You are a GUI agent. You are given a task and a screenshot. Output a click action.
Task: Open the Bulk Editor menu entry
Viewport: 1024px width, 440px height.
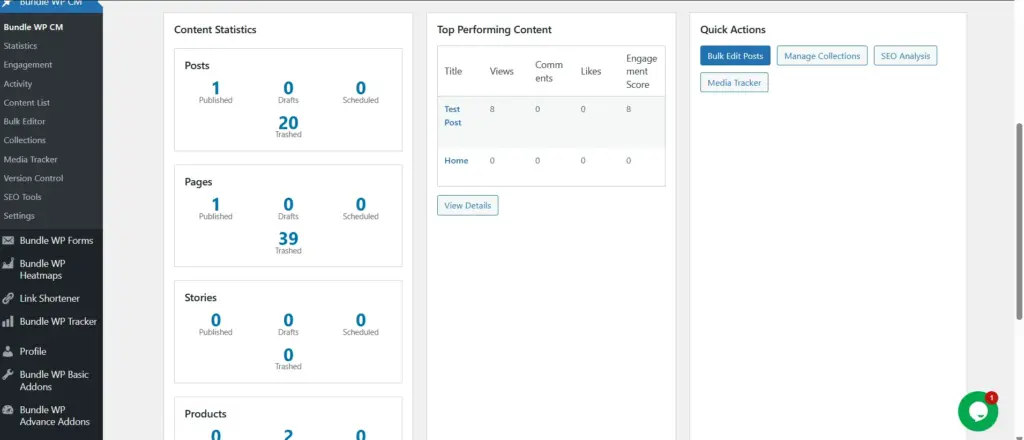[x=24, y=122]
